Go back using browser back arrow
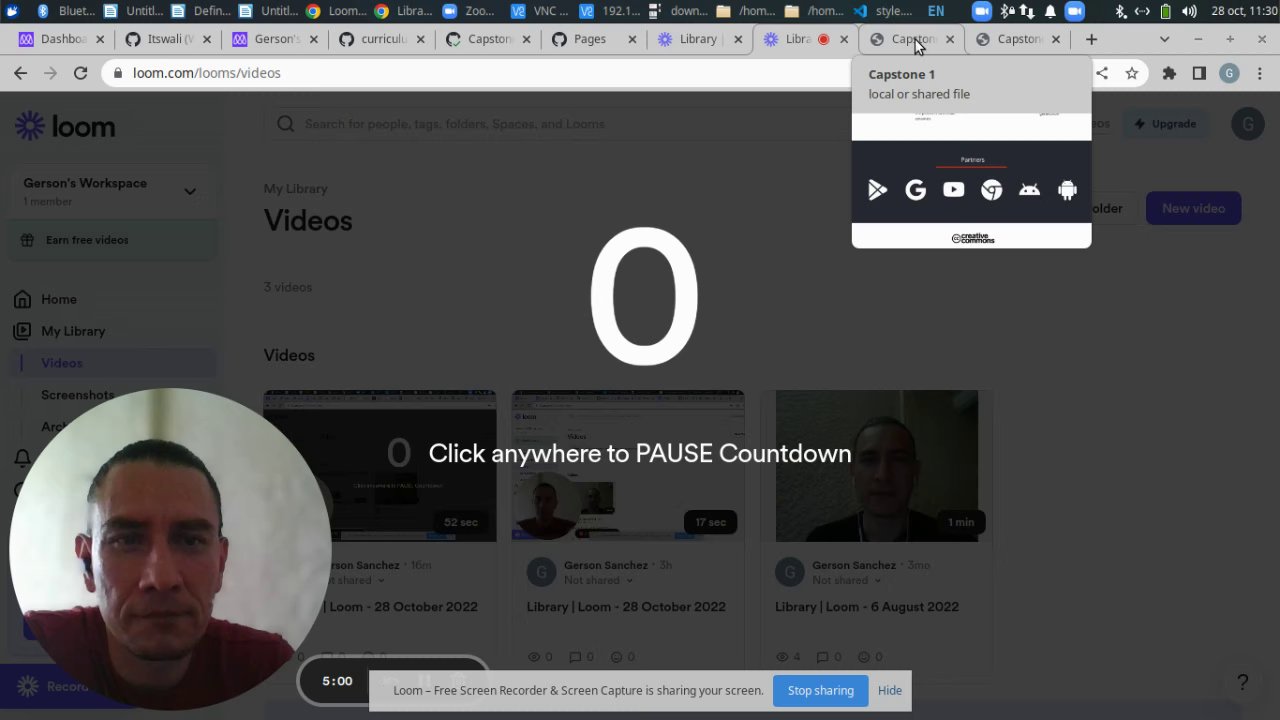The width and height of the screenshot is (1280, 720). point(20,73)
